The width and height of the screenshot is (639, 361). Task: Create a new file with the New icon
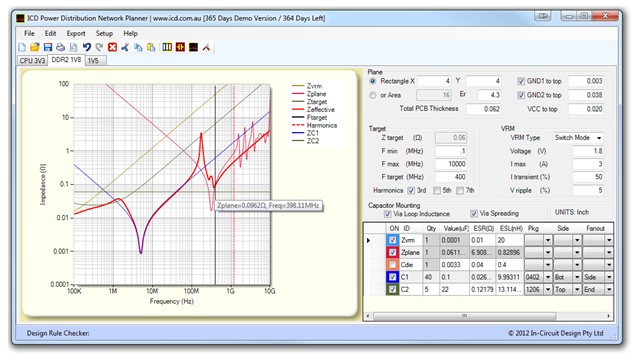[x=22, y=47]
